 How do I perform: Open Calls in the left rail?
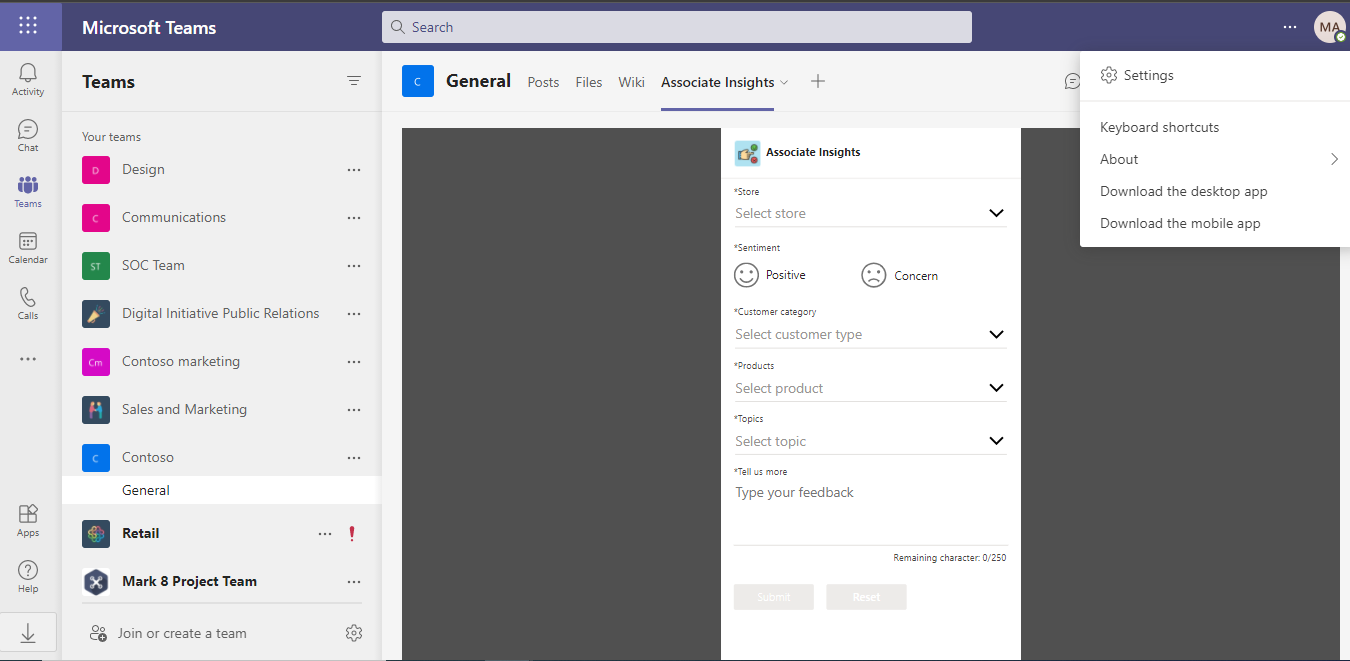[x=28, y=304]
